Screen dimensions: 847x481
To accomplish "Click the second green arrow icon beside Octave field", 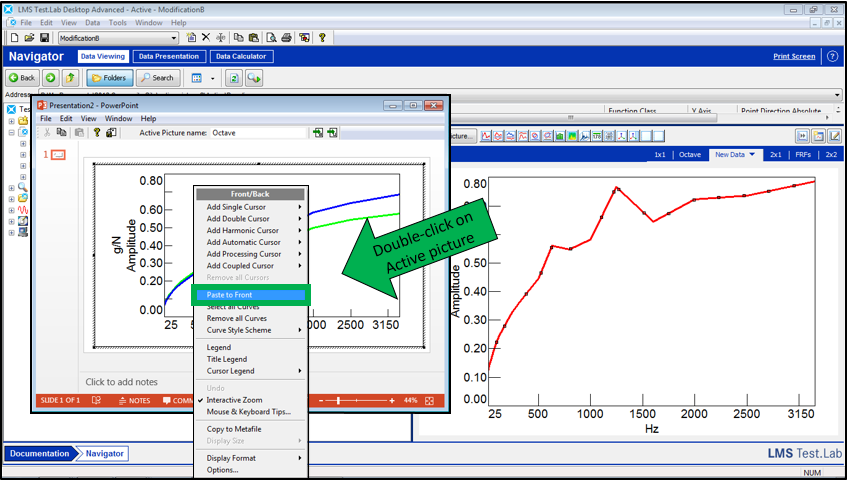I will (332, 132).
